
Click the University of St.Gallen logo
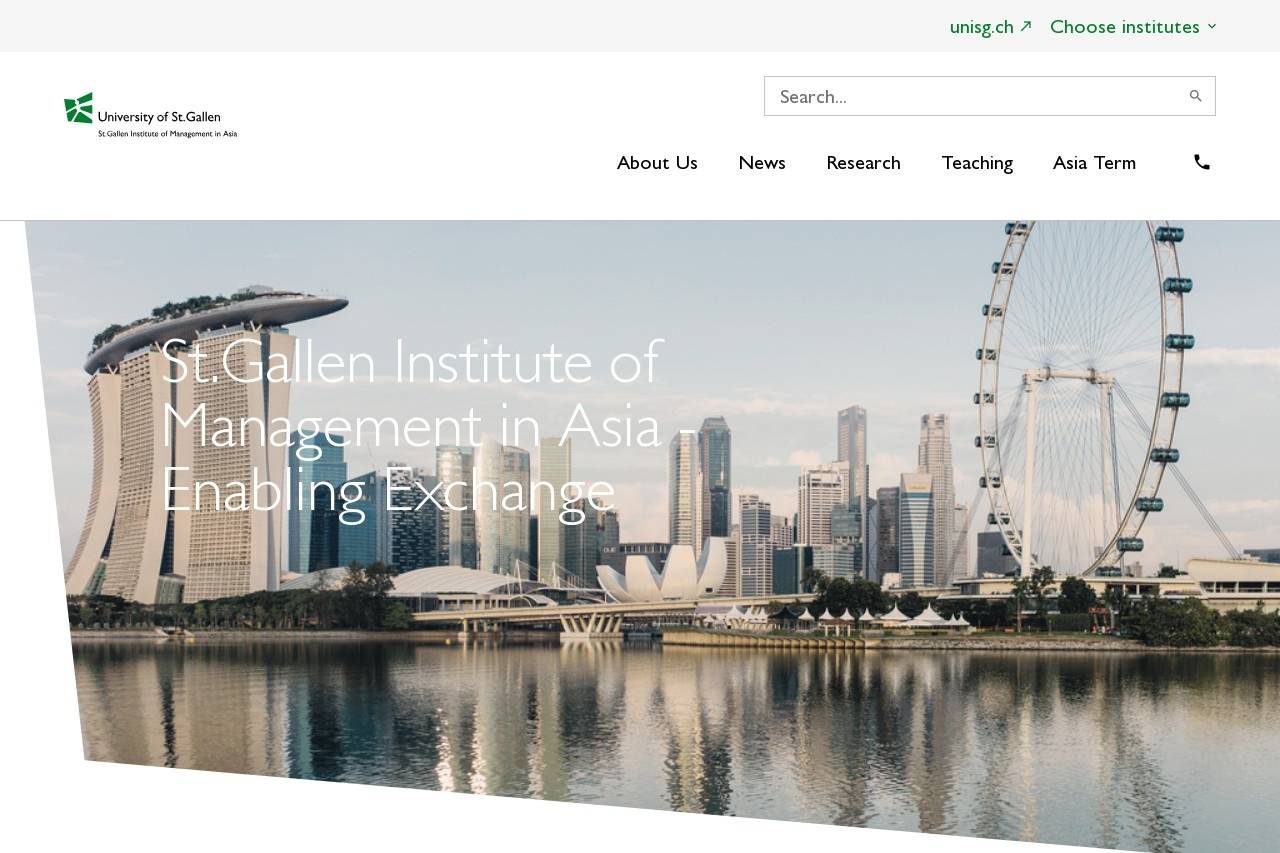(x=151, y=115)
